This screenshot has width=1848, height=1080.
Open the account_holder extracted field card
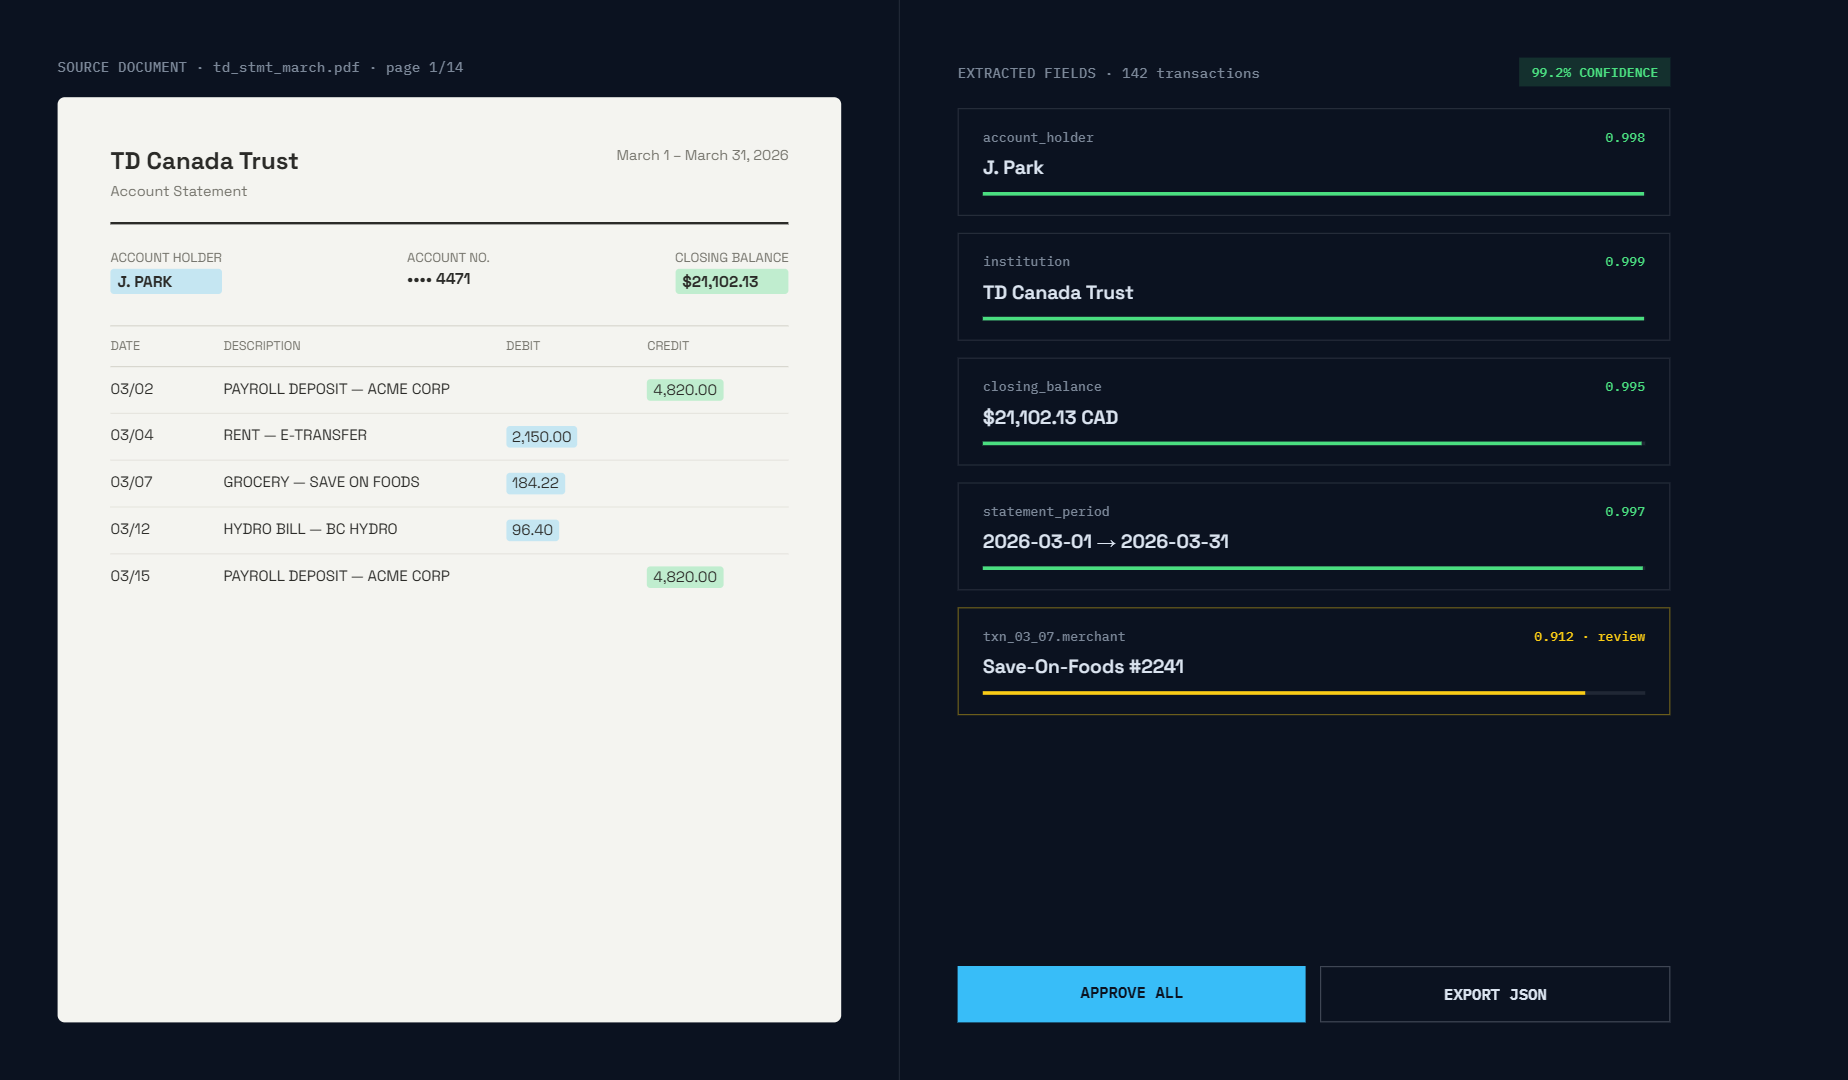[1313, 162]
